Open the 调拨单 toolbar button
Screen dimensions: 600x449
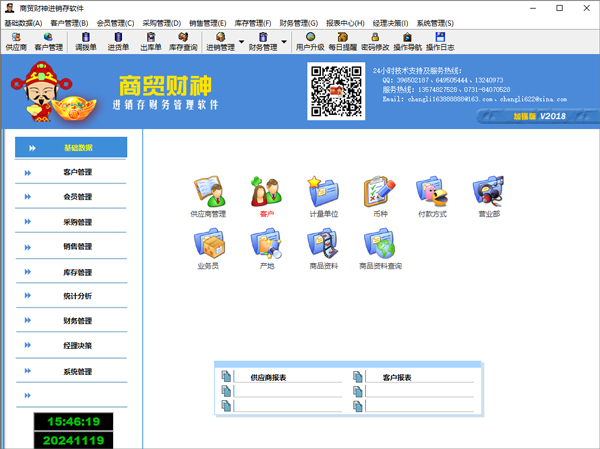[86, 42]
